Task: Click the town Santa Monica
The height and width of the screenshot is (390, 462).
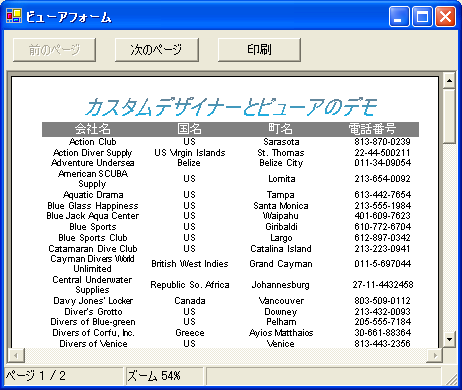Action: (281, 206)
